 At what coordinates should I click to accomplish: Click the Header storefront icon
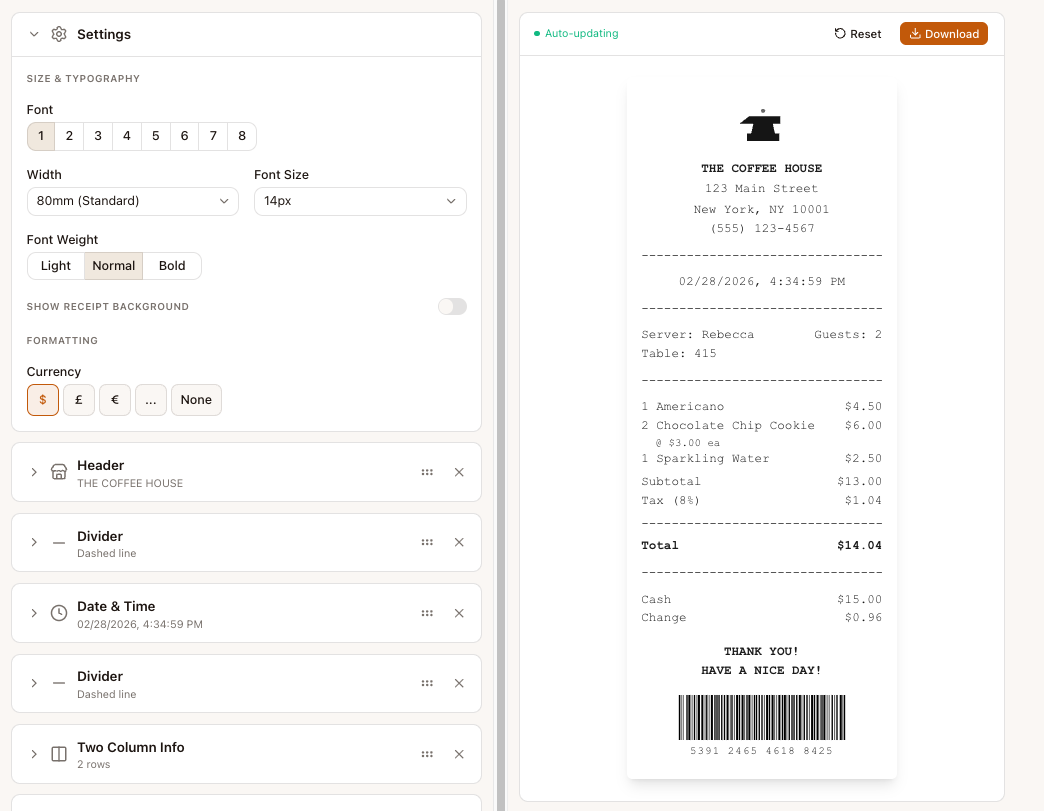coord(59,472)
